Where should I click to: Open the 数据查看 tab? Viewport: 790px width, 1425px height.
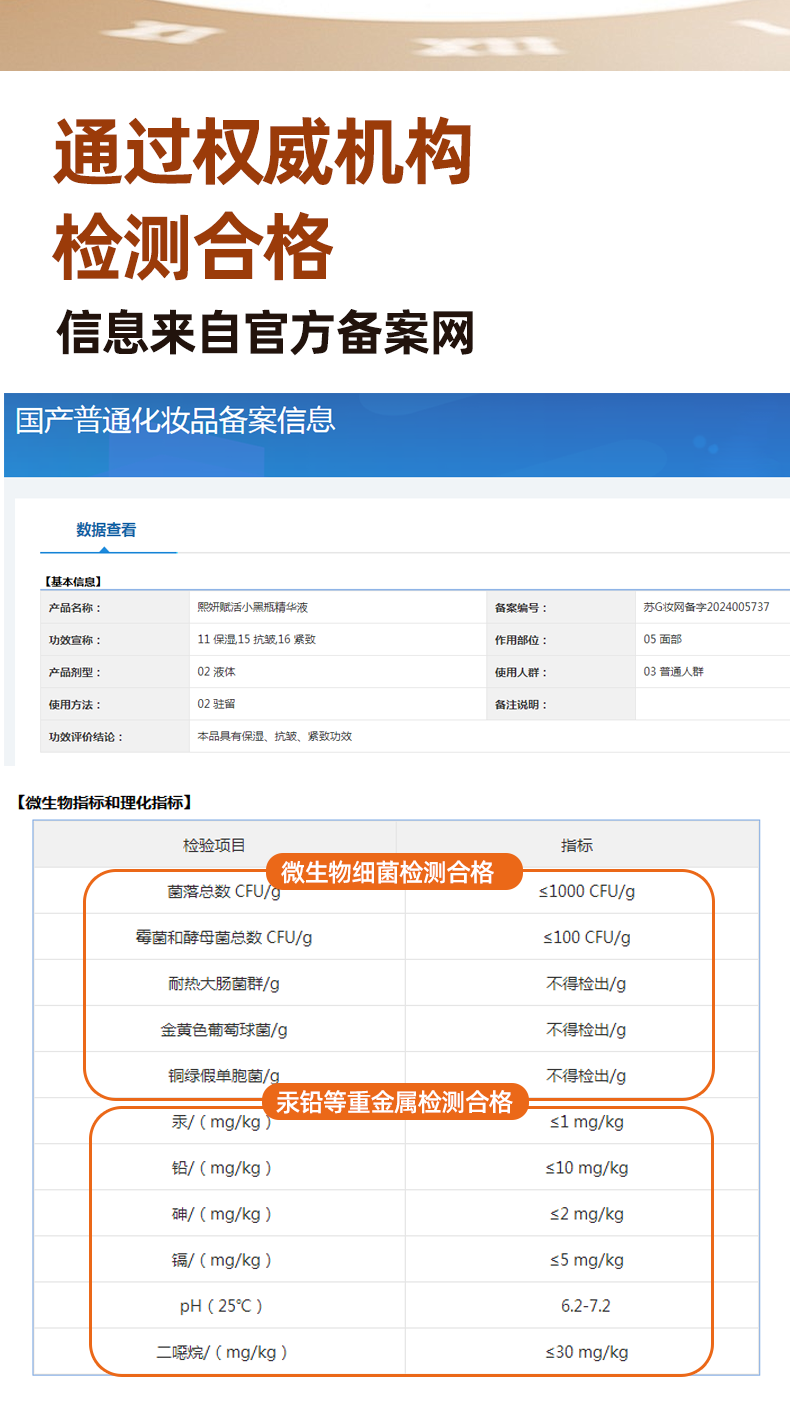(106, 530)
